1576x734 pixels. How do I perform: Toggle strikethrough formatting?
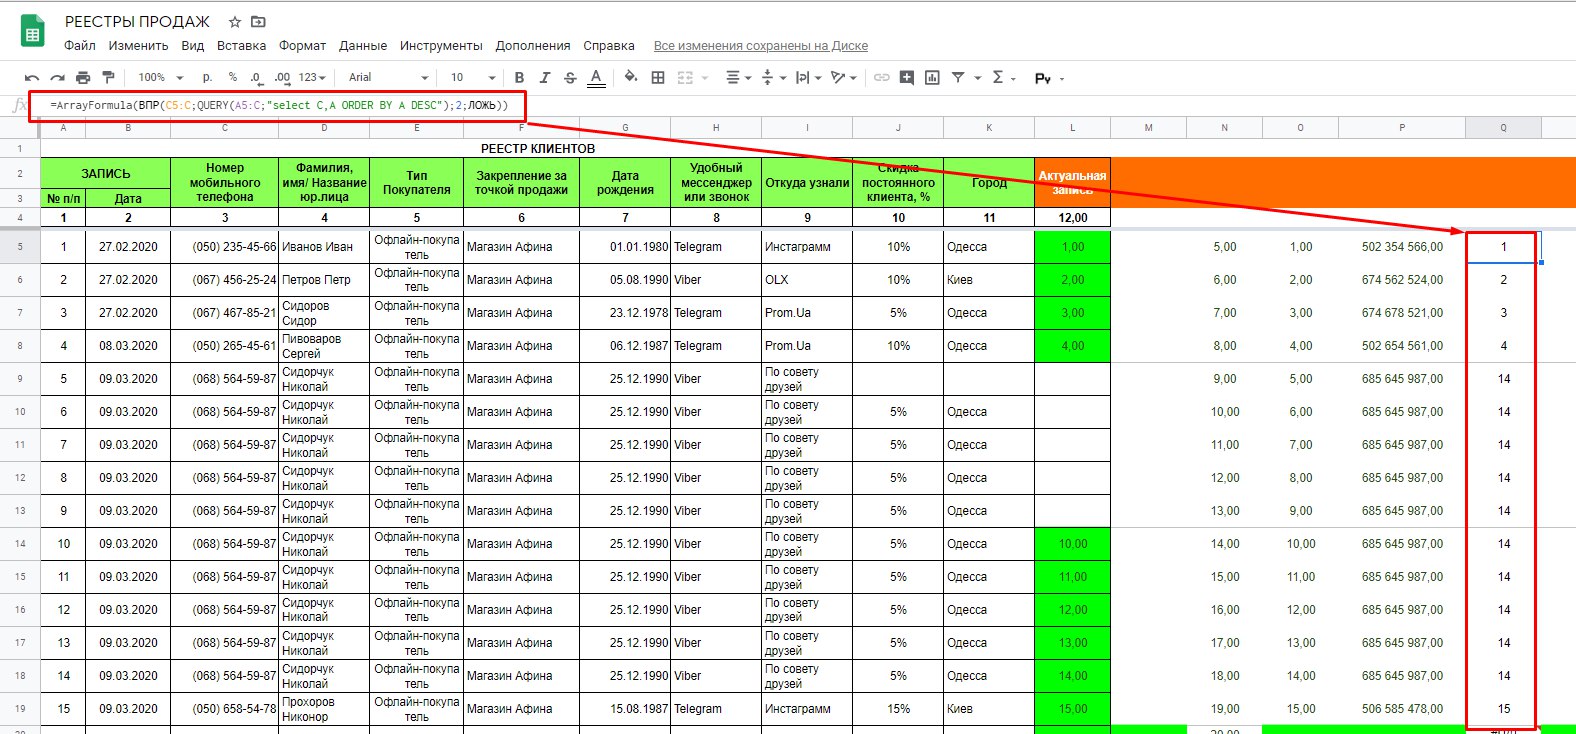[570, 78]
